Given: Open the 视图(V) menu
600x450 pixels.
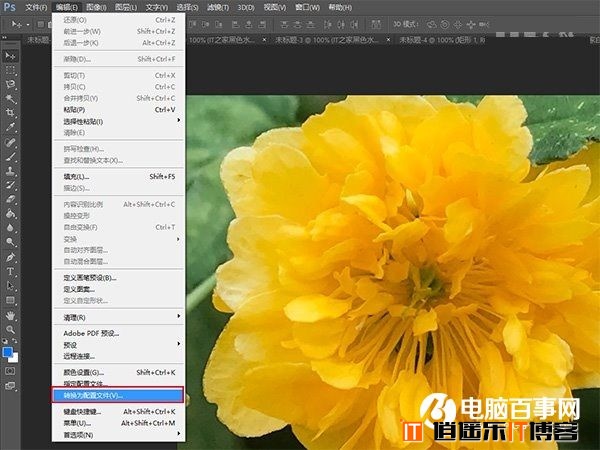Looking at the screenshot, I should click(x=275, y=7).
